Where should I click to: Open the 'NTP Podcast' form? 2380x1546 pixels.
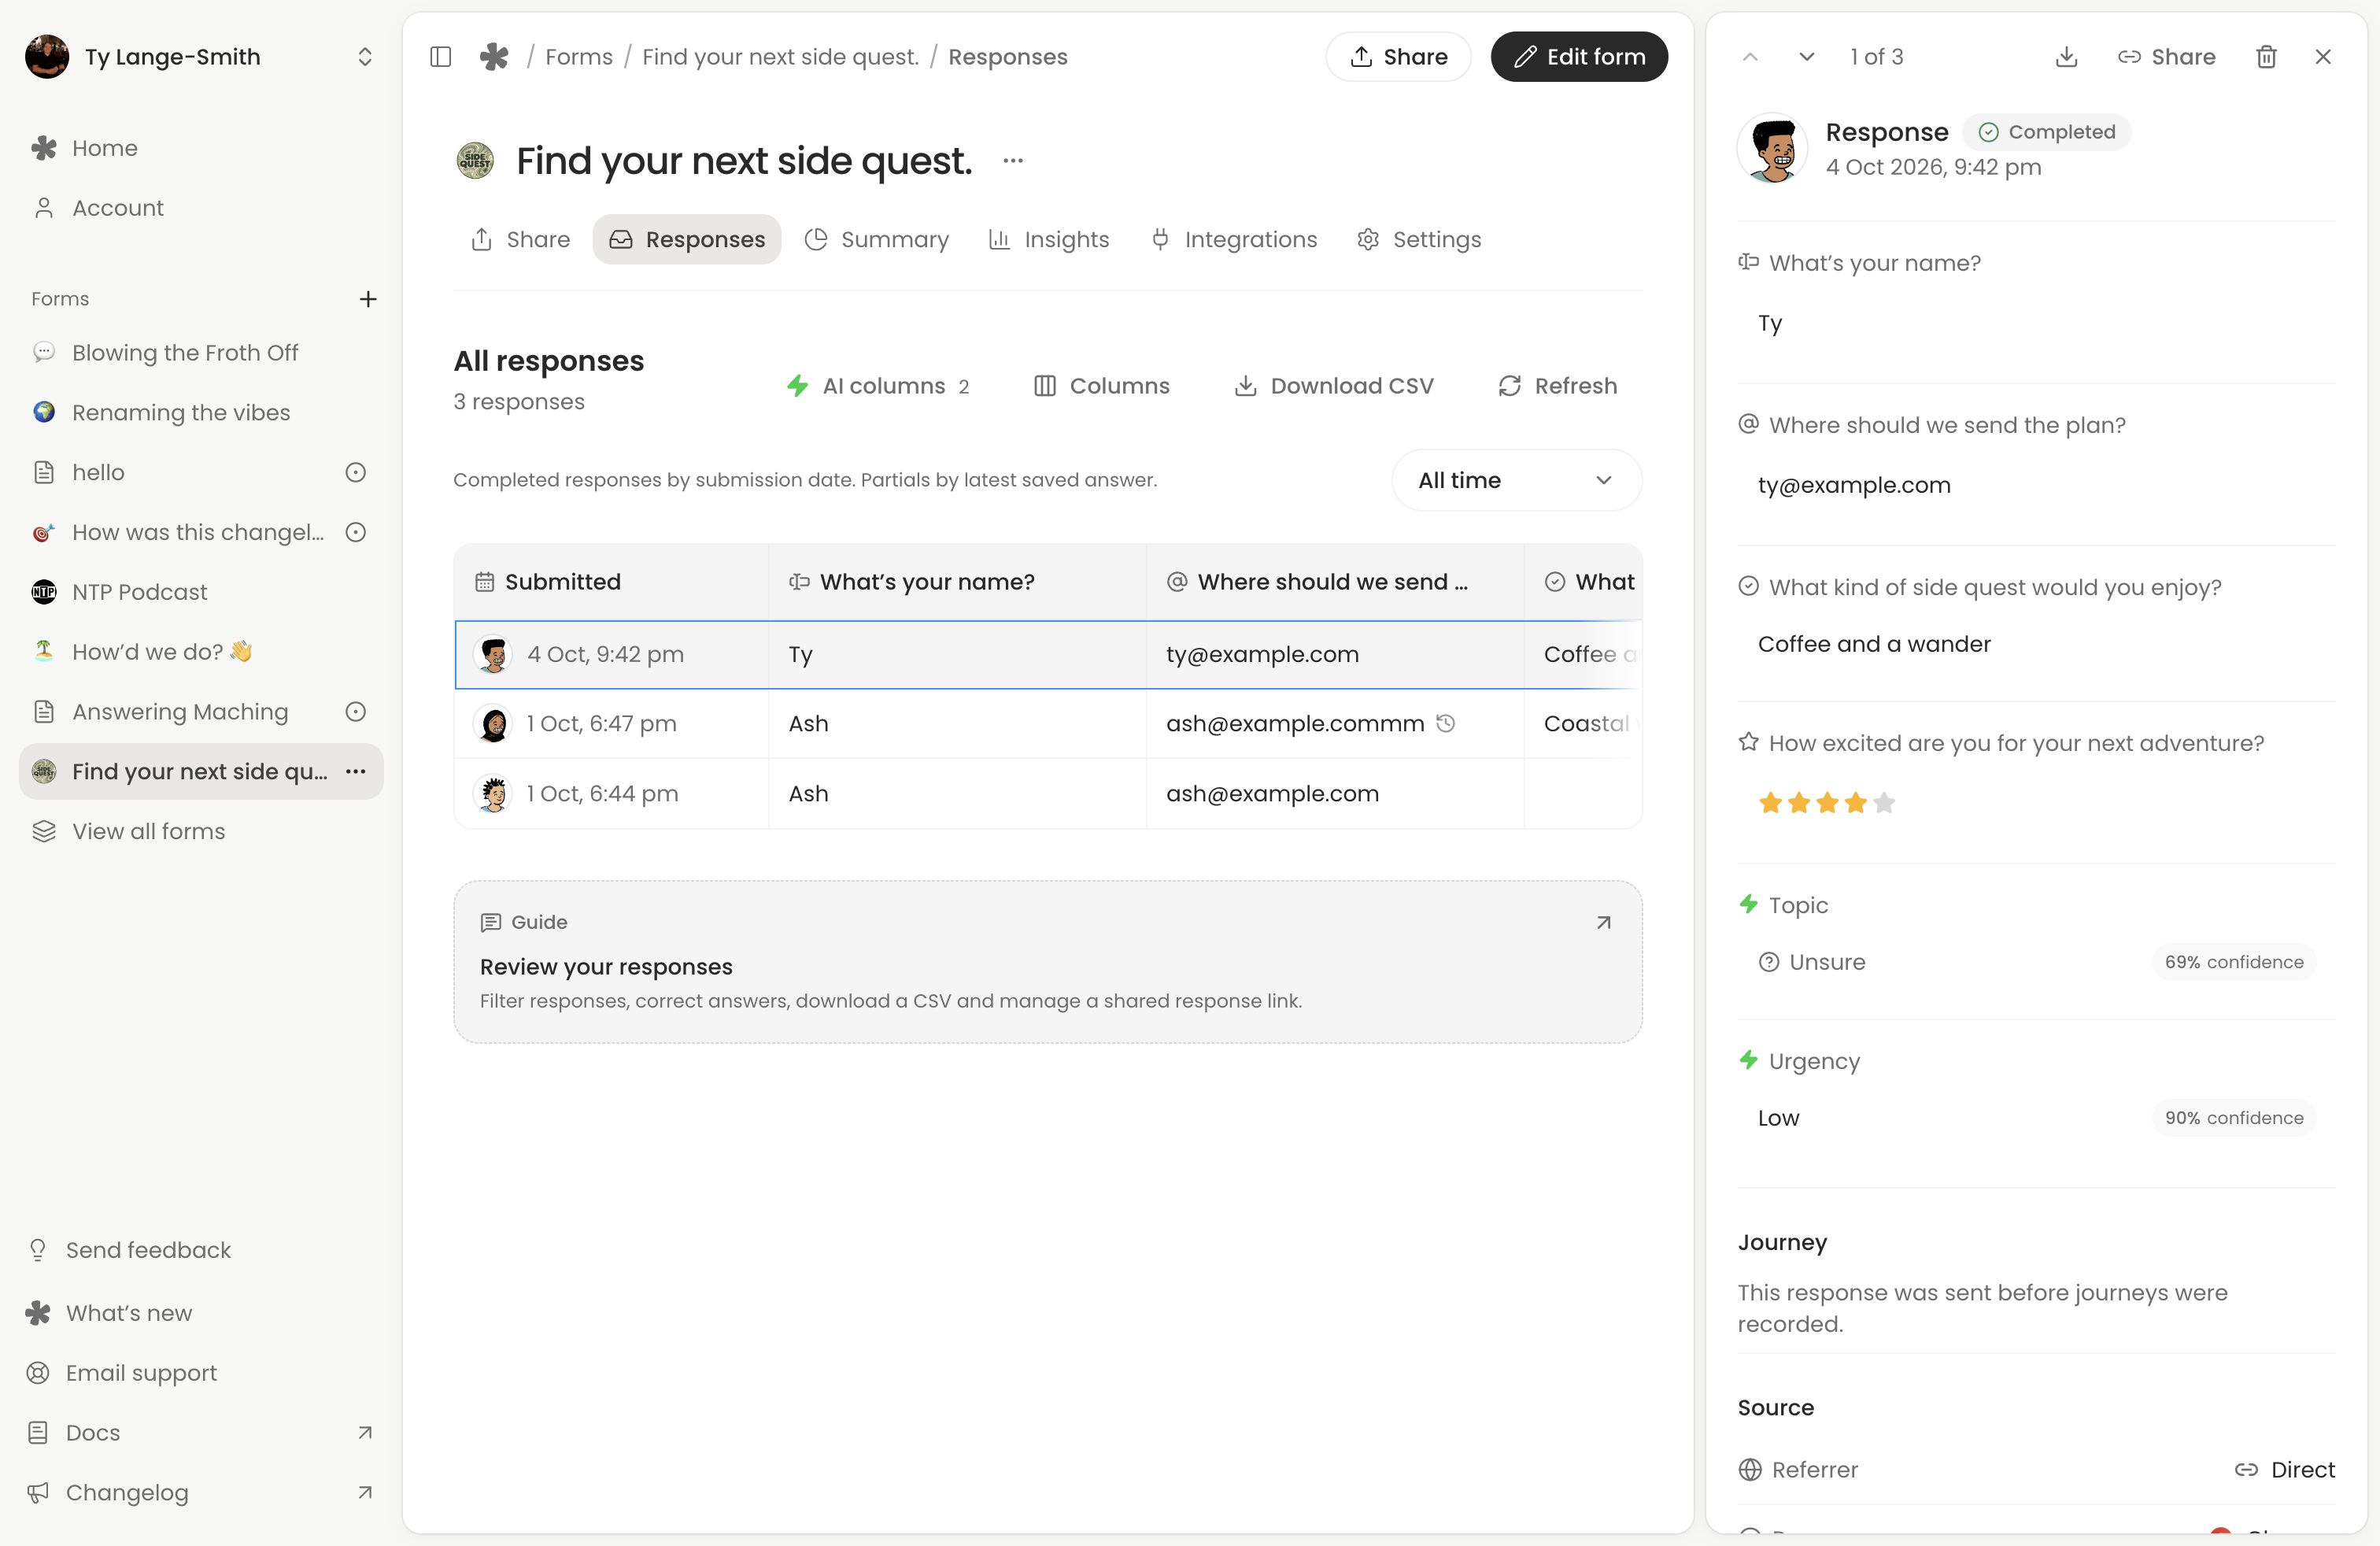(200, 592)
